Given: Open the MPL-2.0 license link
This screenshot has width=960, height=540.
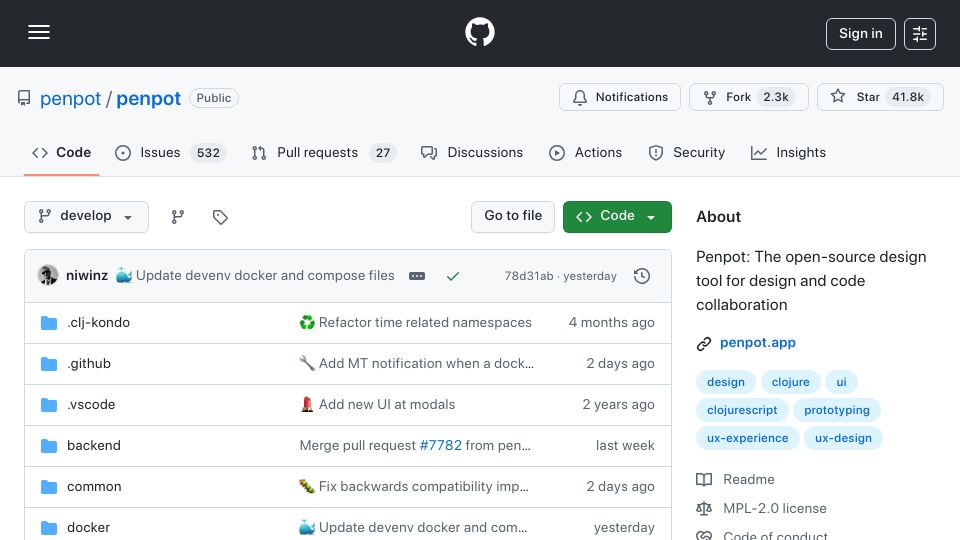Looking at the screenshot, I should pos(761,509).
